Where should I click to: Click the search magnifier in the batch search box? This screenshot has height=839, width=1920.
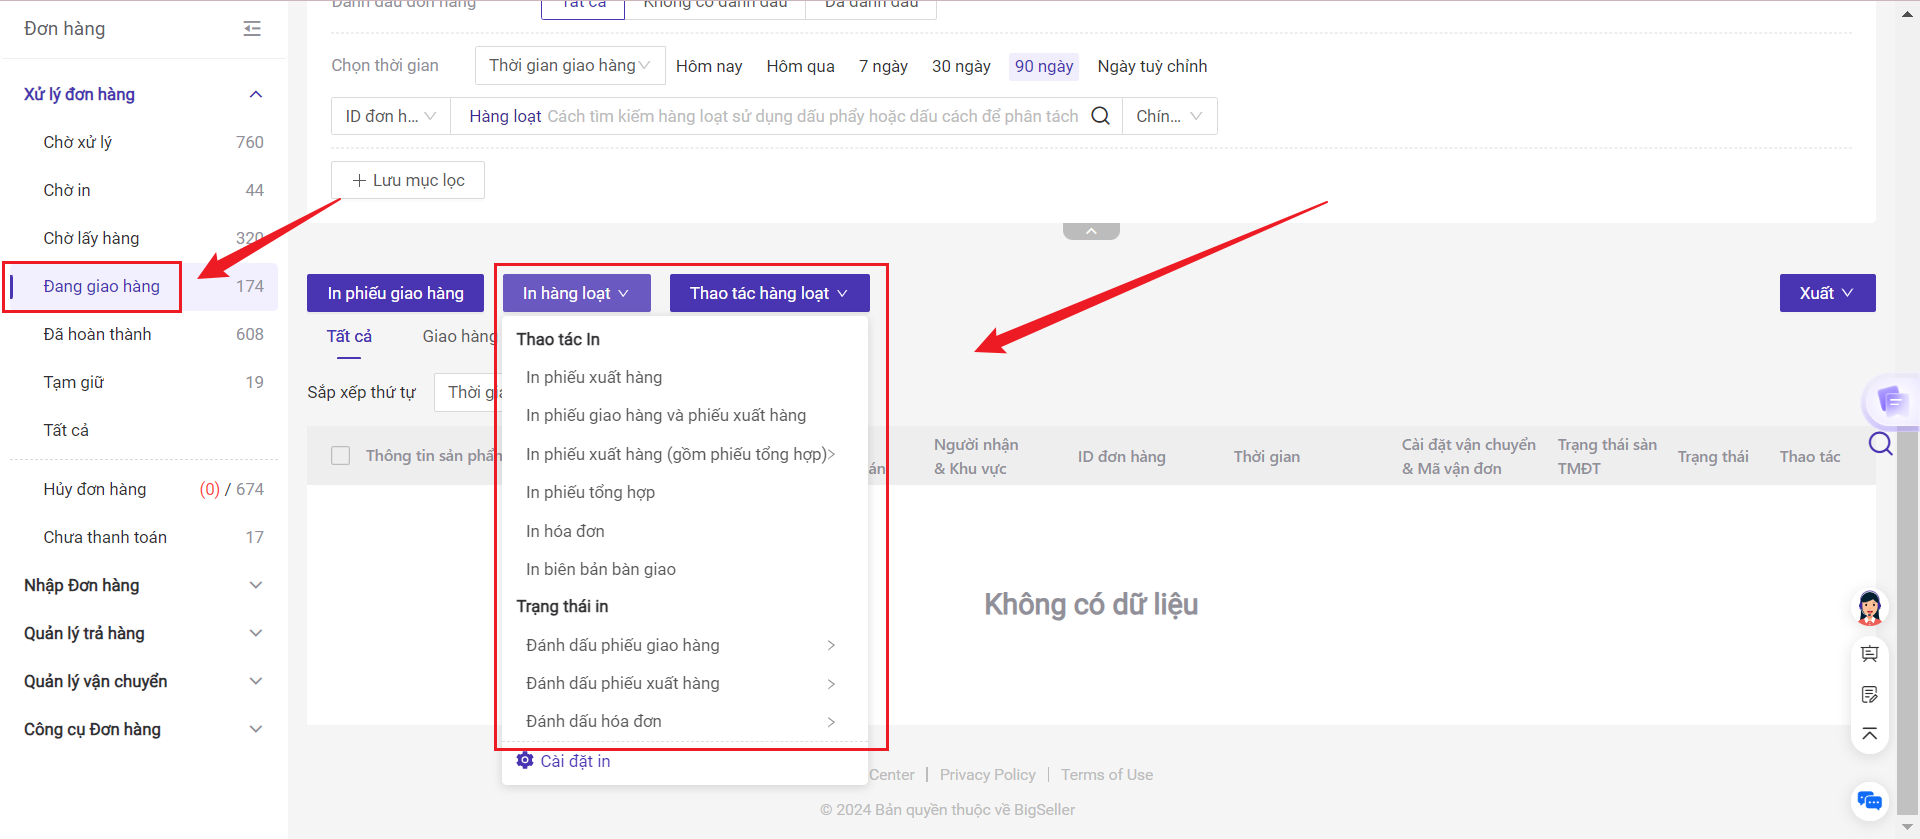(x=1100, y=116)
